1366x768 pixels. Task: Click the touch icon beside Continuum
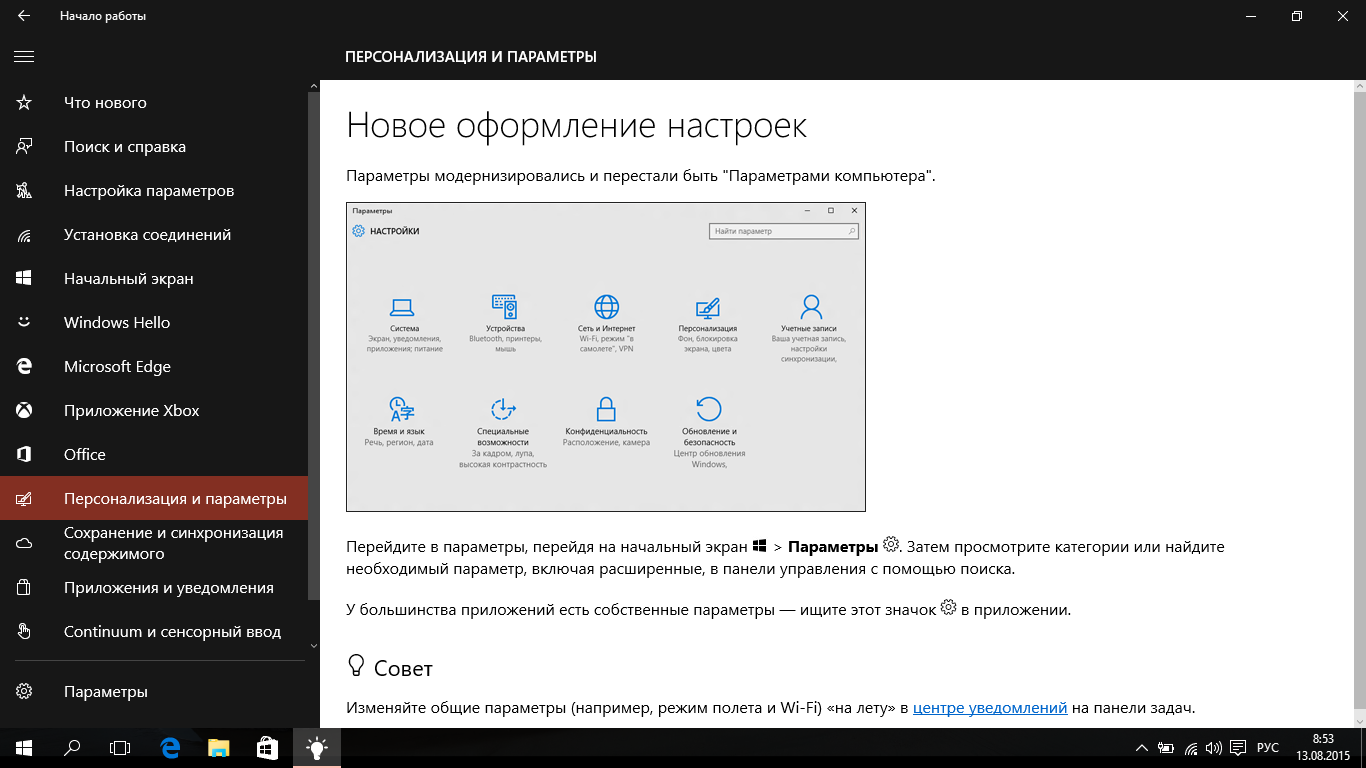tap(24, 632)
